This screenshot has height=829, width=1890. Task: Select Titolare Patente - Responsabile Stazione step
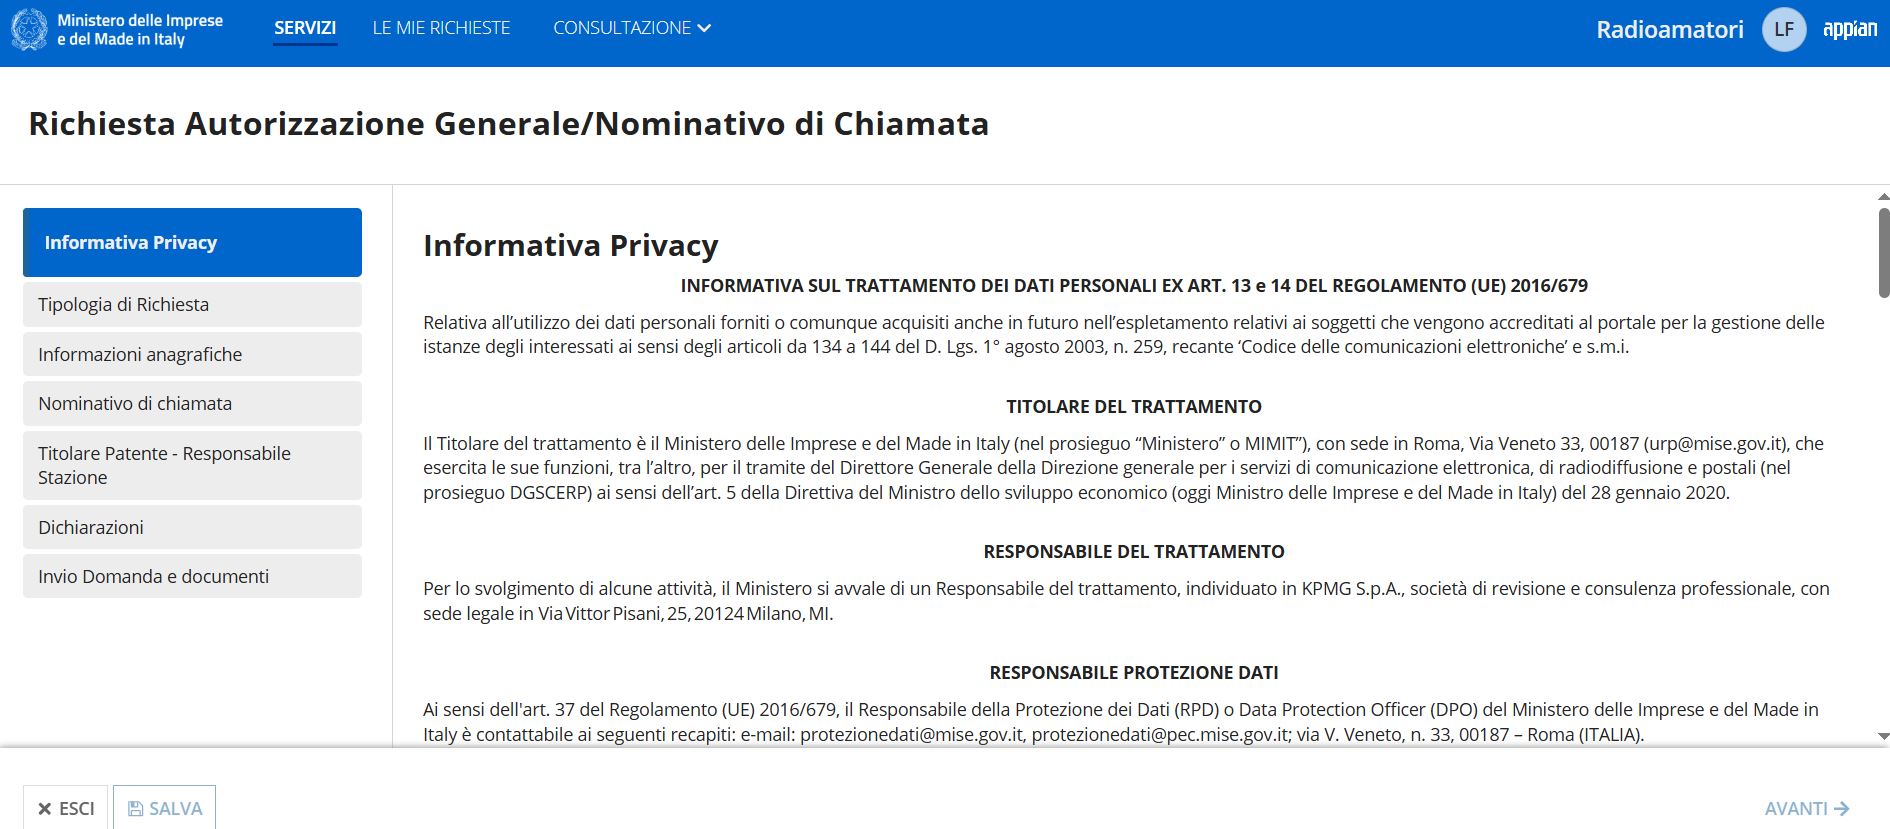pos(192,465)
